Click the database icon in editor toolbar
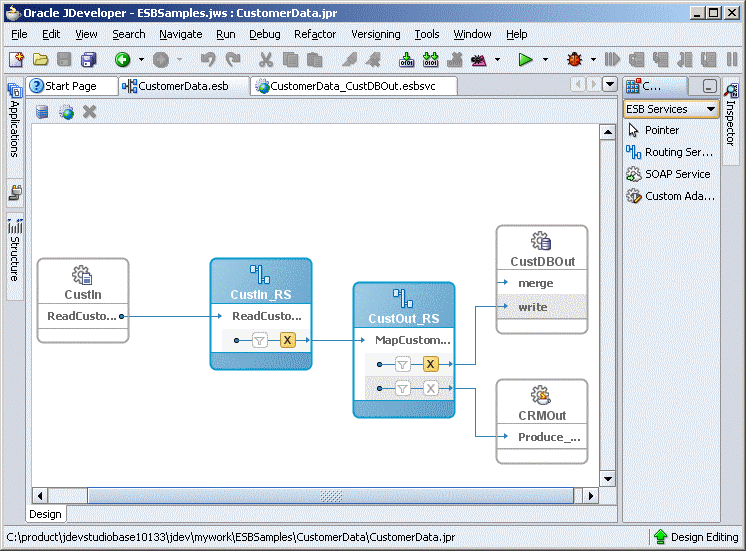 tap(42, 112)
